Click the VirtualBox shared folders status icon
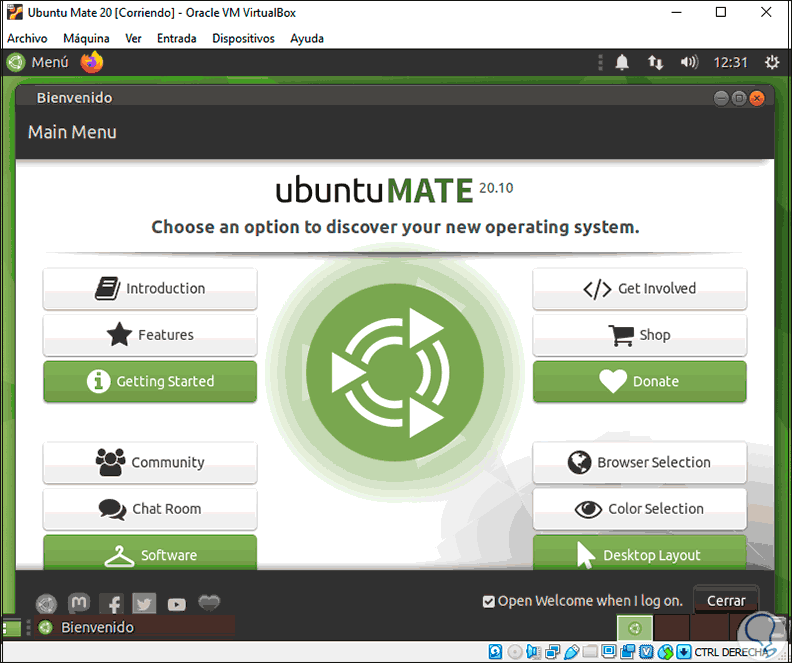 point(589,652)
